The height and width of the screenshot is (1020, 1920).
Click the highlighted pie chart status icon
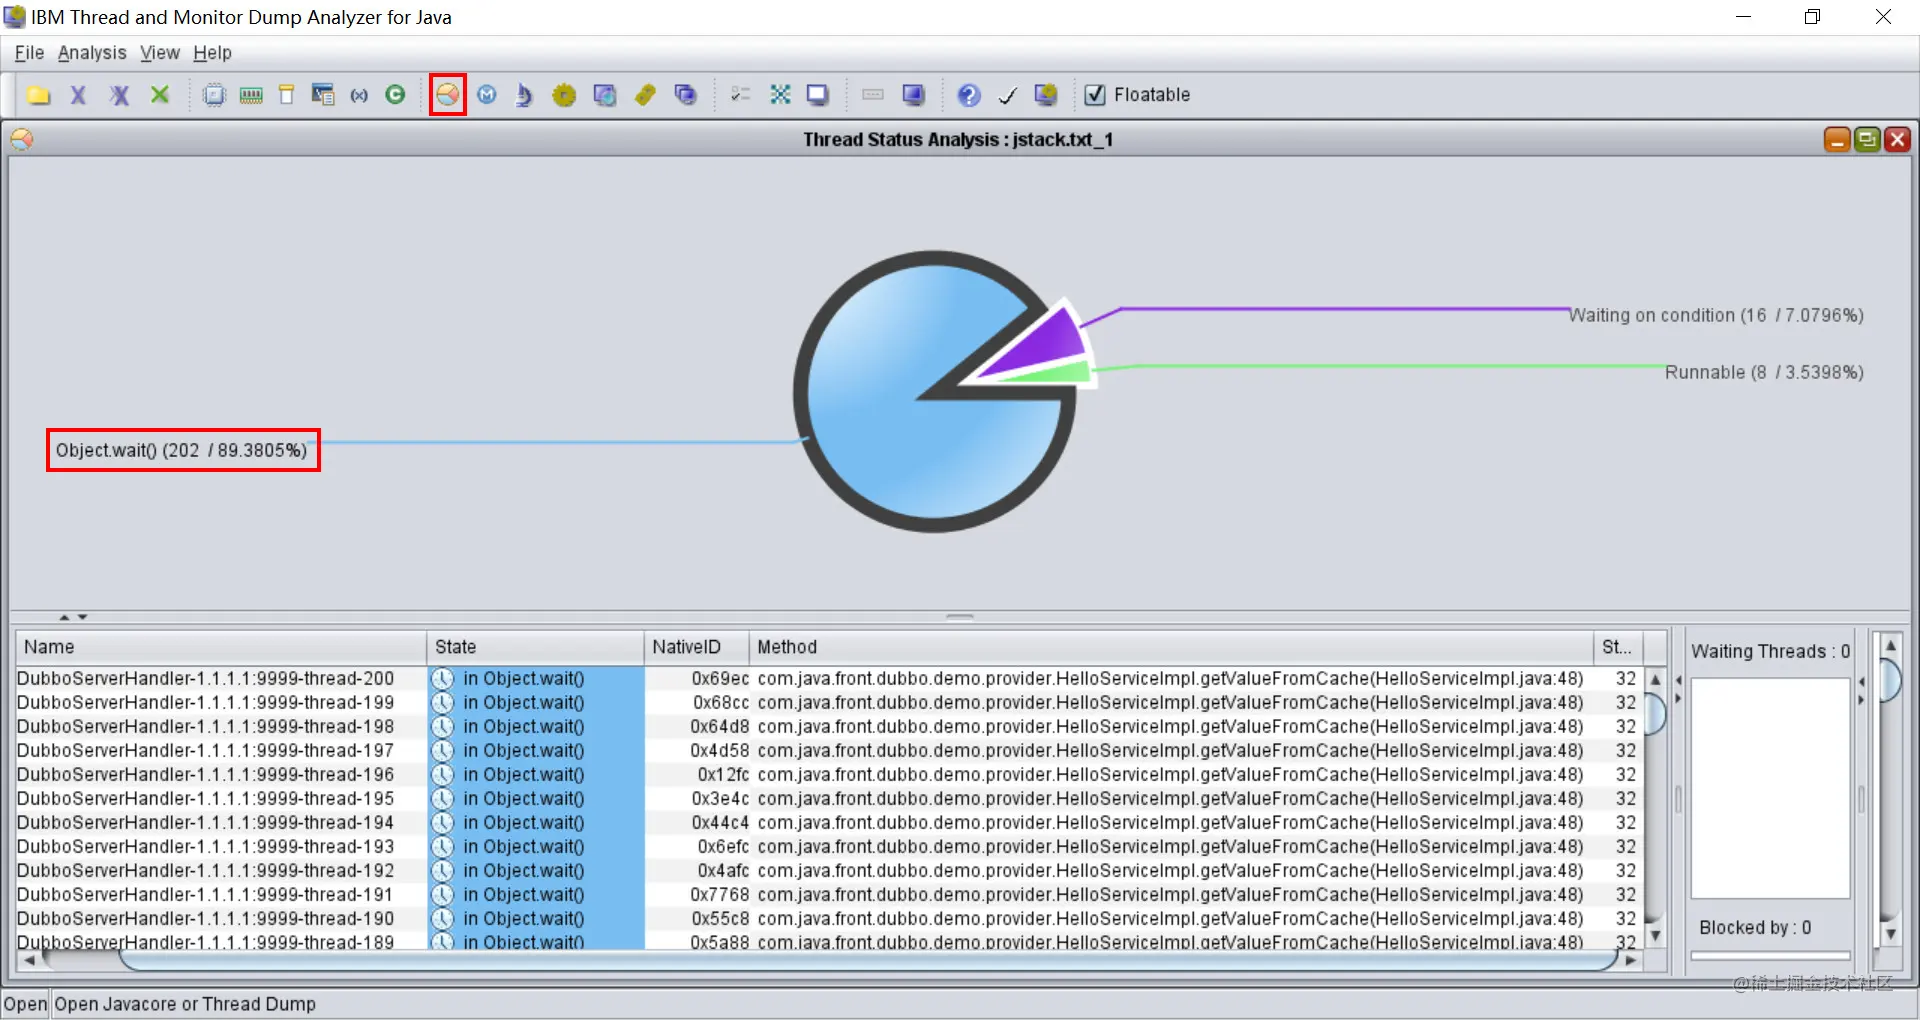(447, 95)
